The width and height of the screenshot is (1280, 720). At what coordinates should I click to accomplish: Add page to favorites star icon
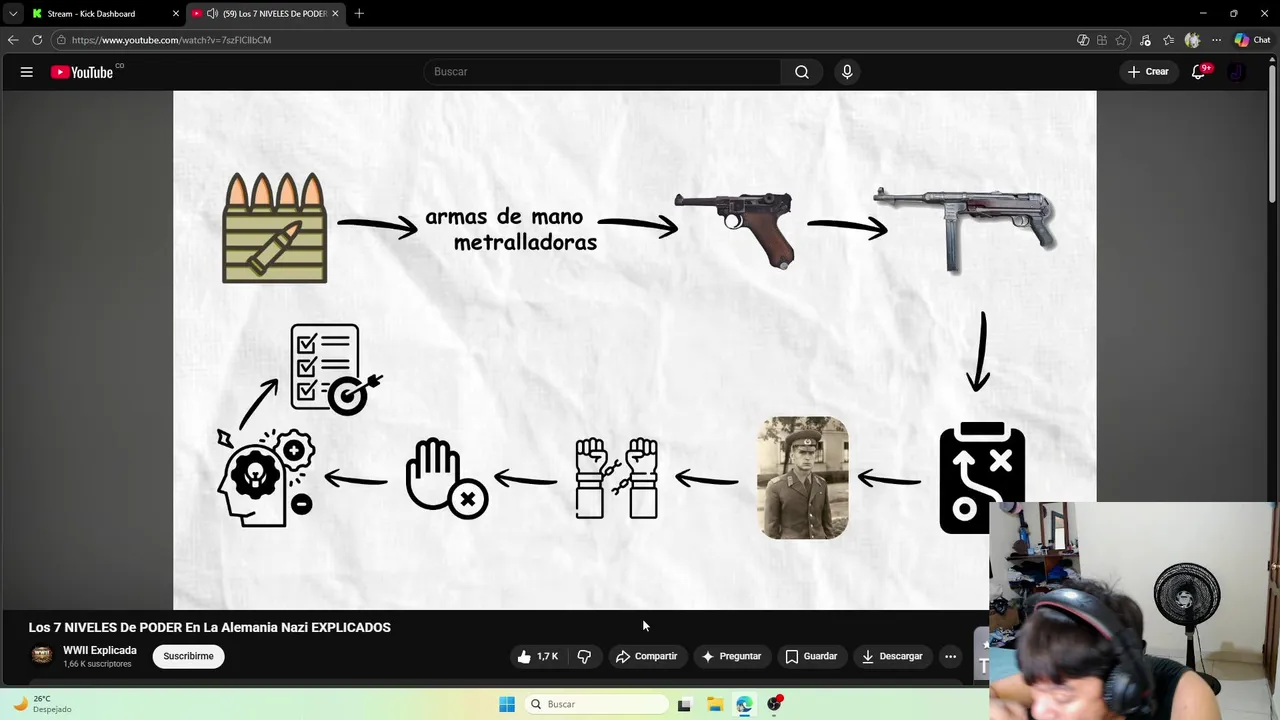[1121, 40]
